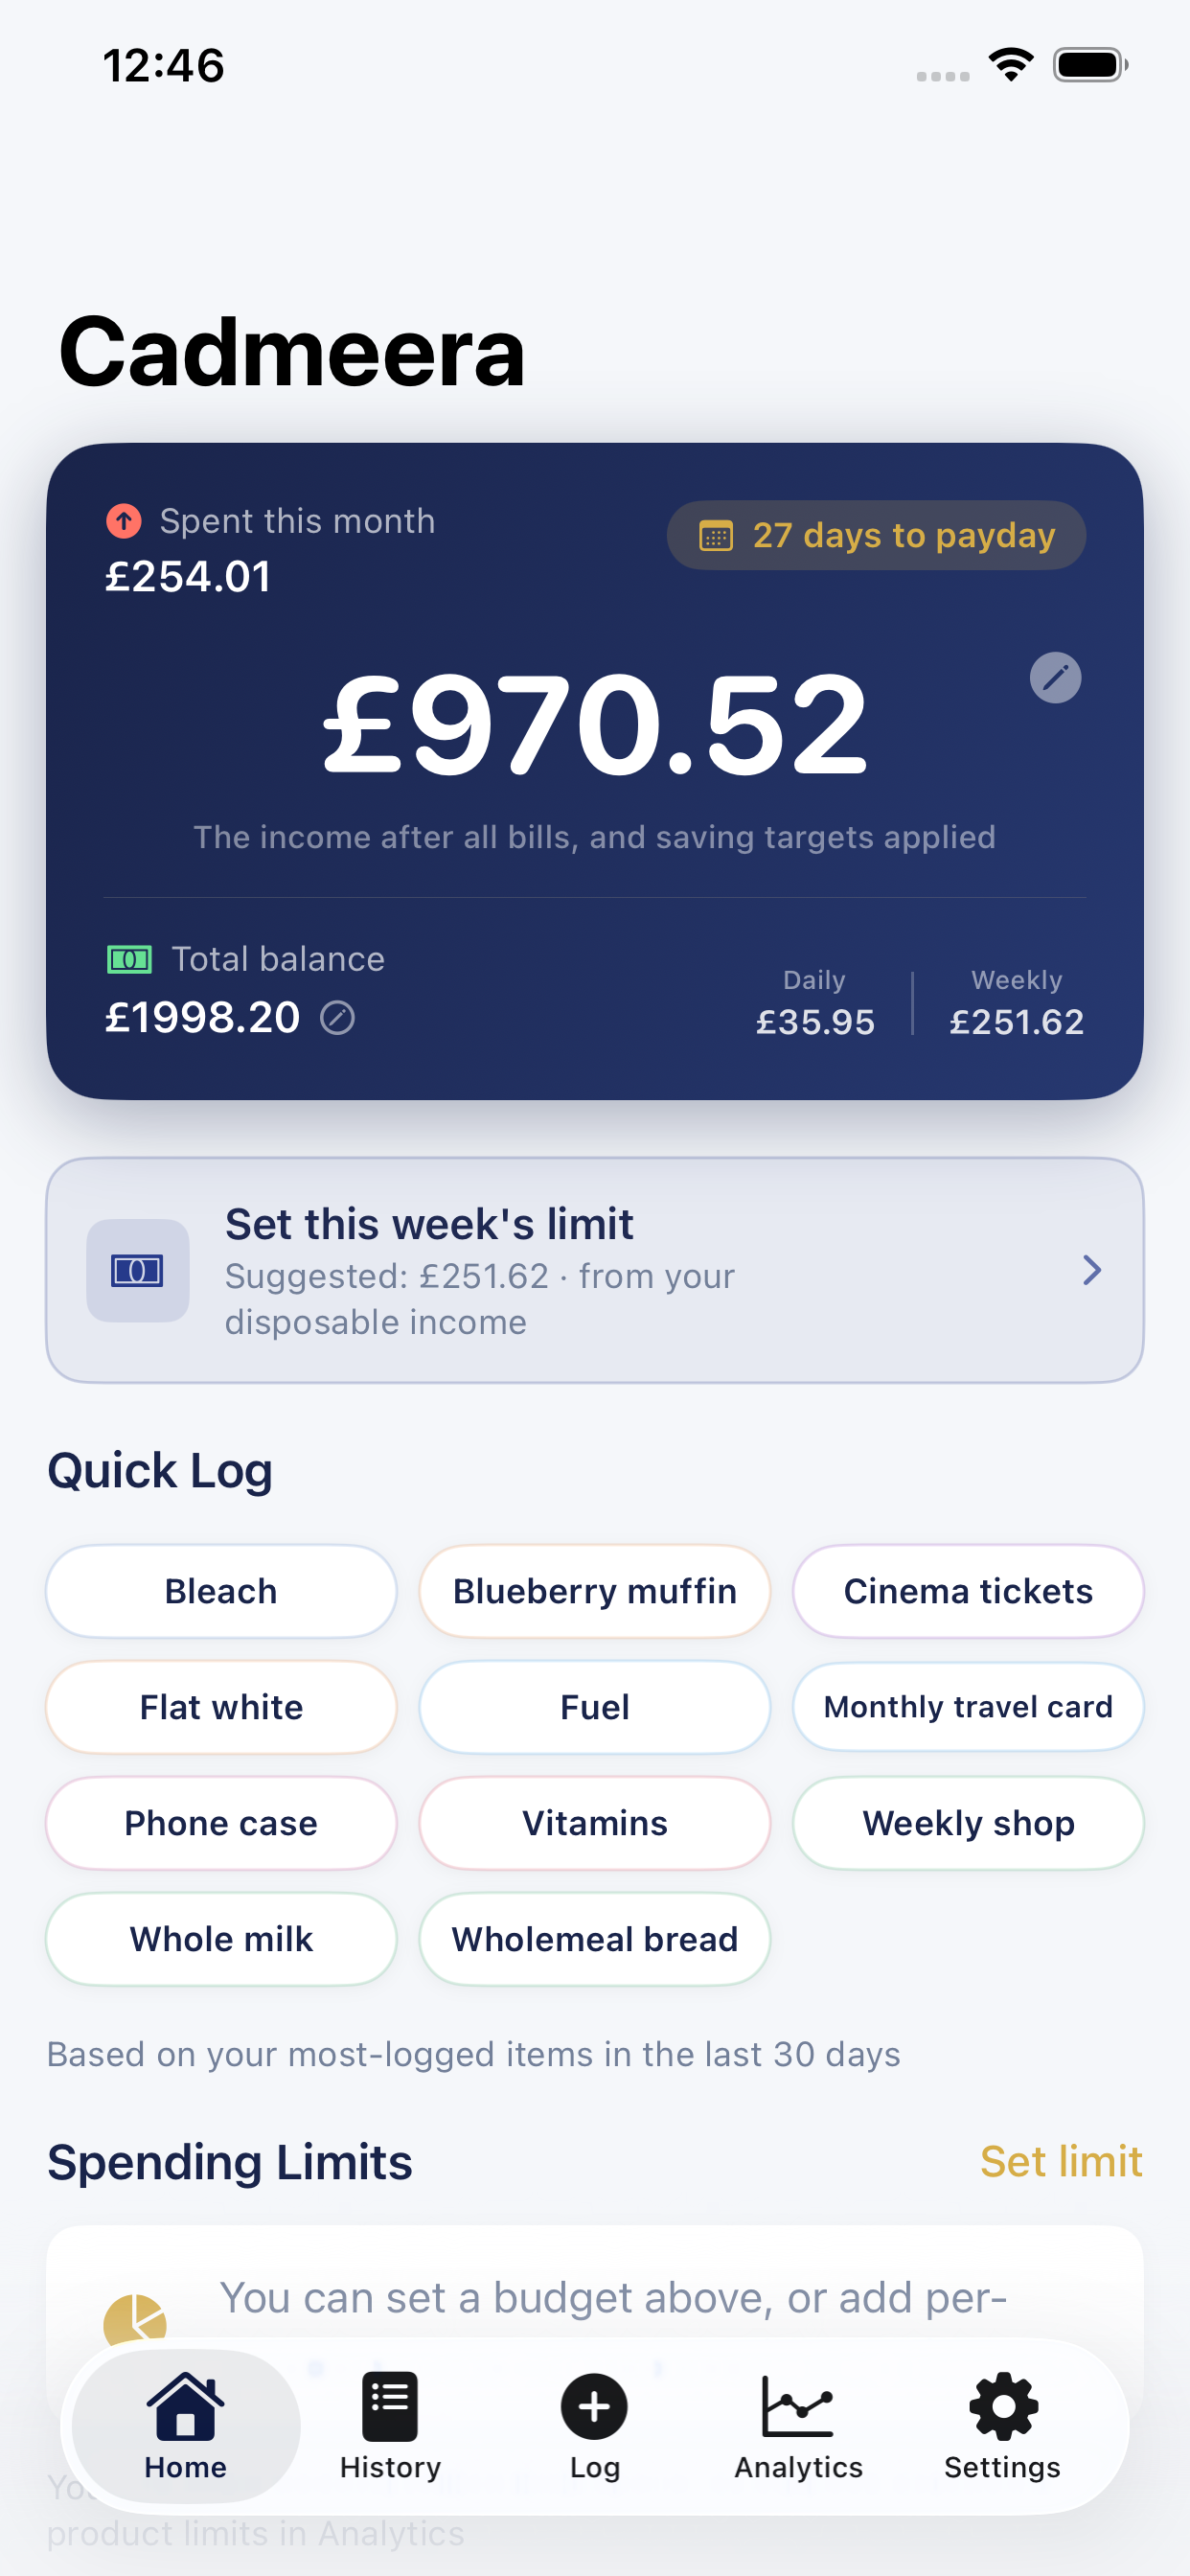
Task: Quick log a Flat white
Action: click(x=221, y=1707)
